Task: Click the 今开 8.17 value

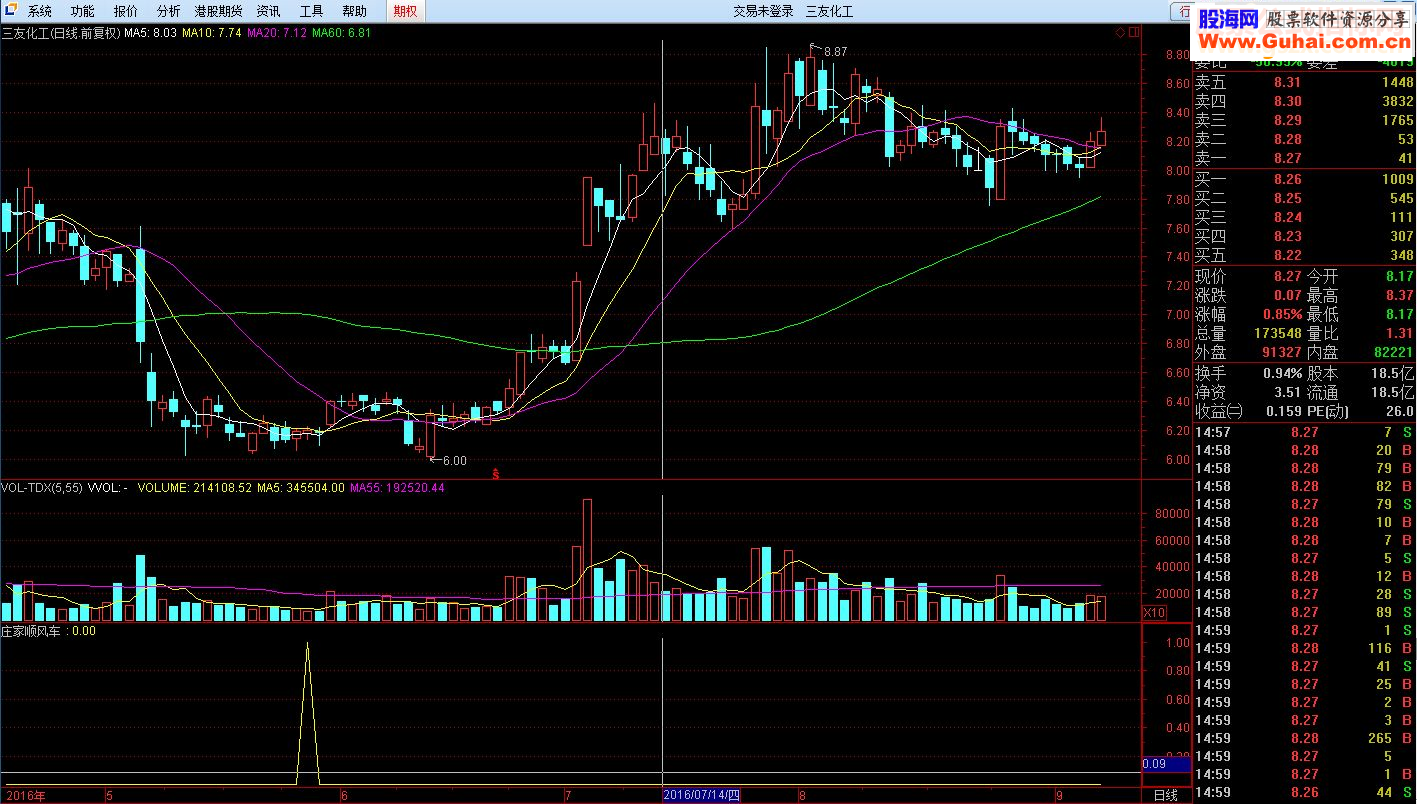Action: pos(1399,276)
